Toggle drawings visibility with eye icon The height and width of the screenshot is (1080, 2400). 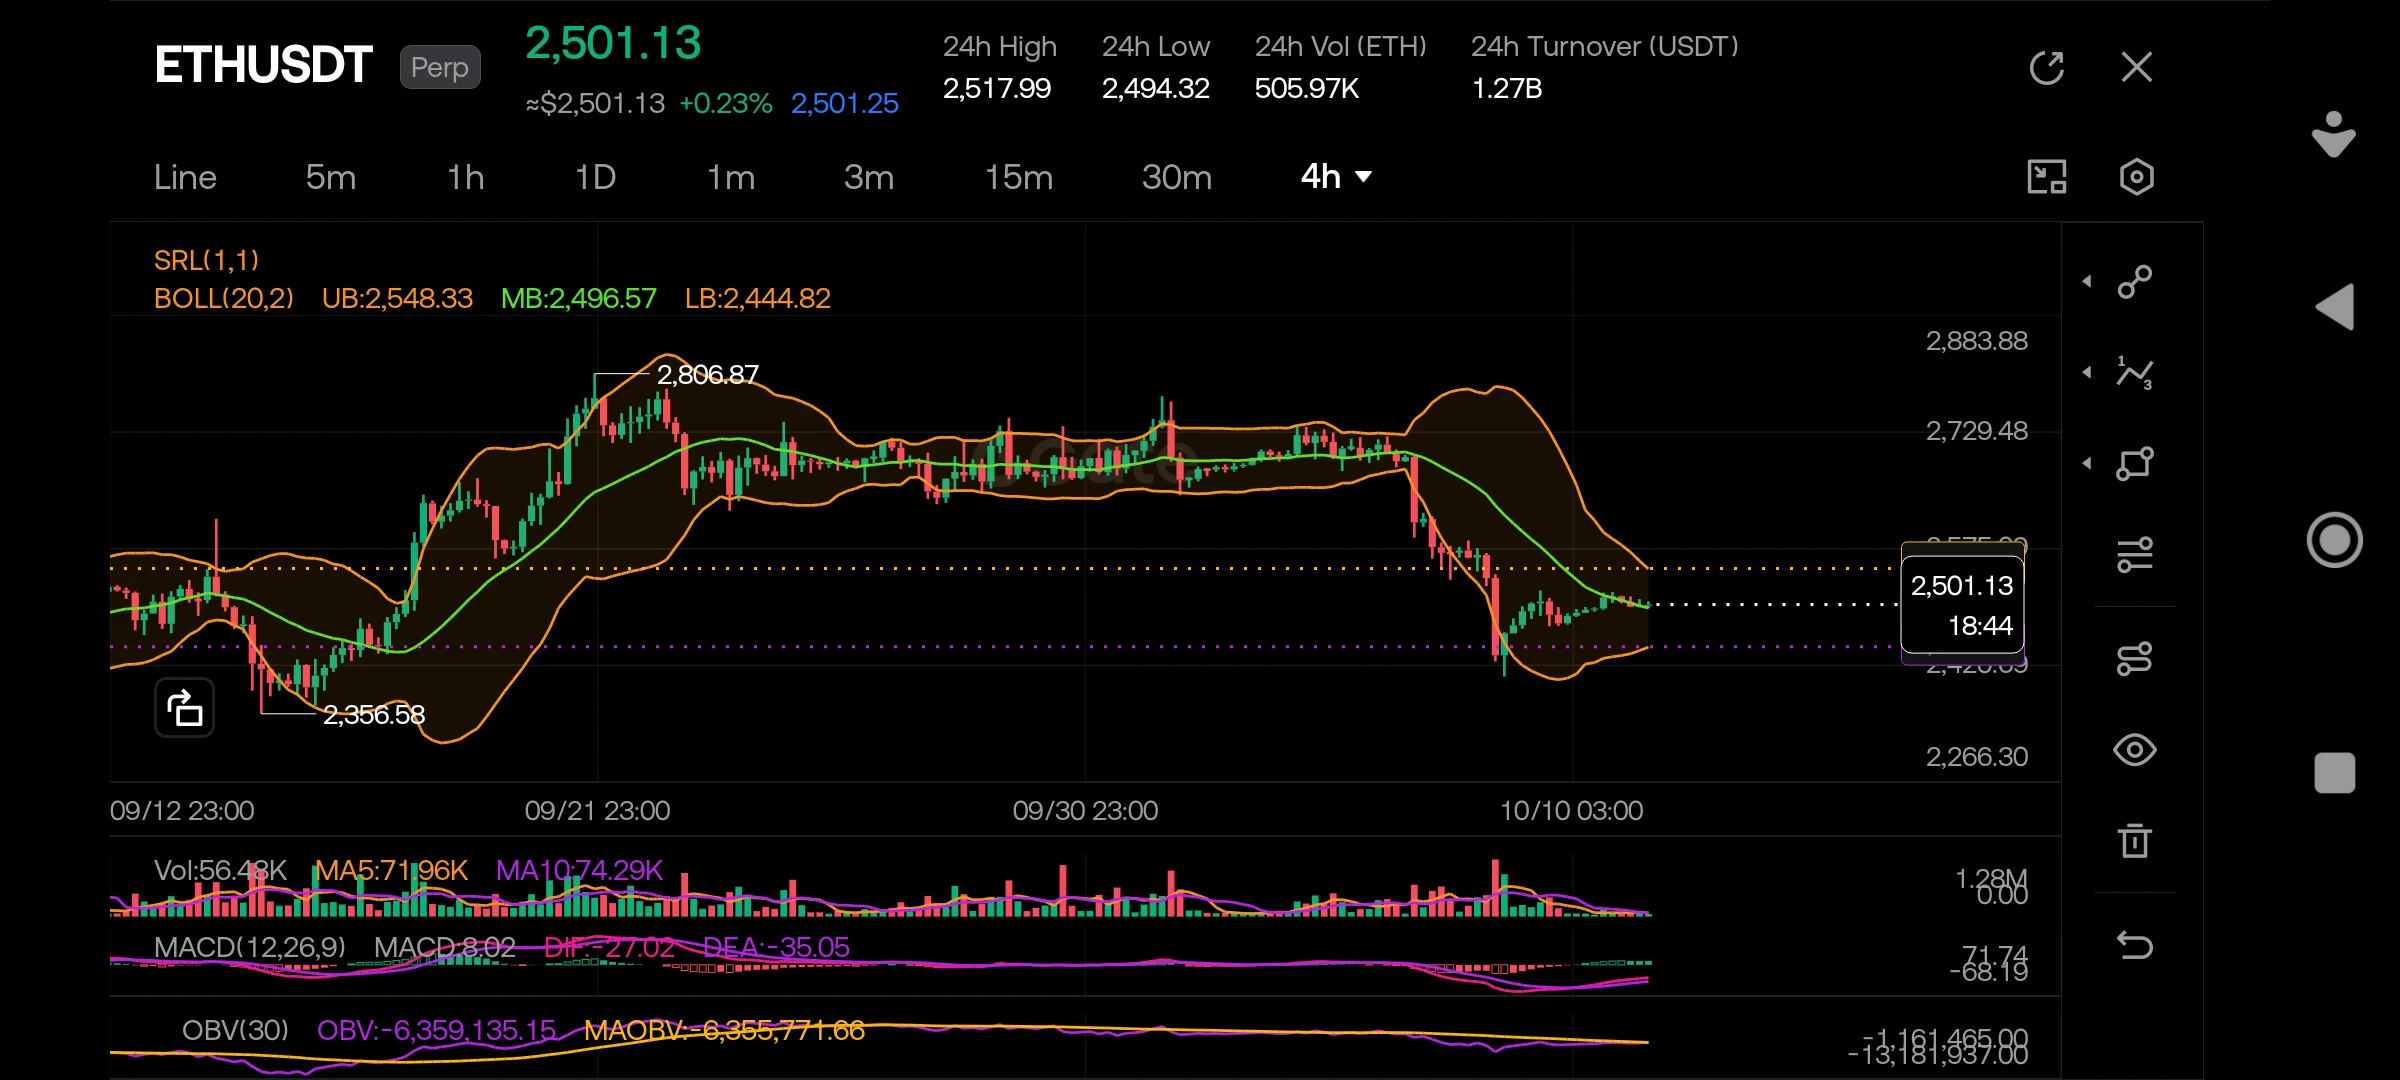2135,750
